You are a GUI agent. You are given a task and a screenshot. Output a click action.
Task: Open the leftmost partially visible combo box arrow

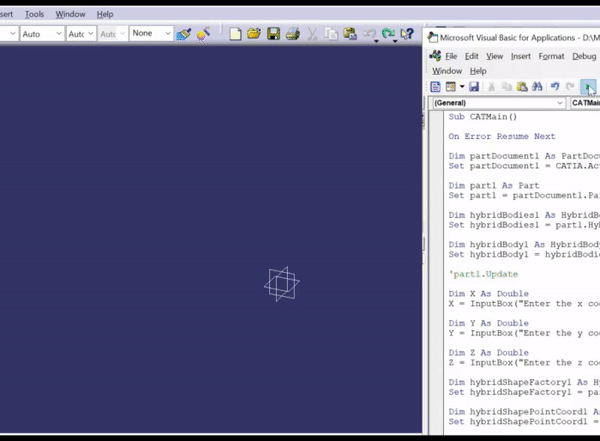[13, 34]
